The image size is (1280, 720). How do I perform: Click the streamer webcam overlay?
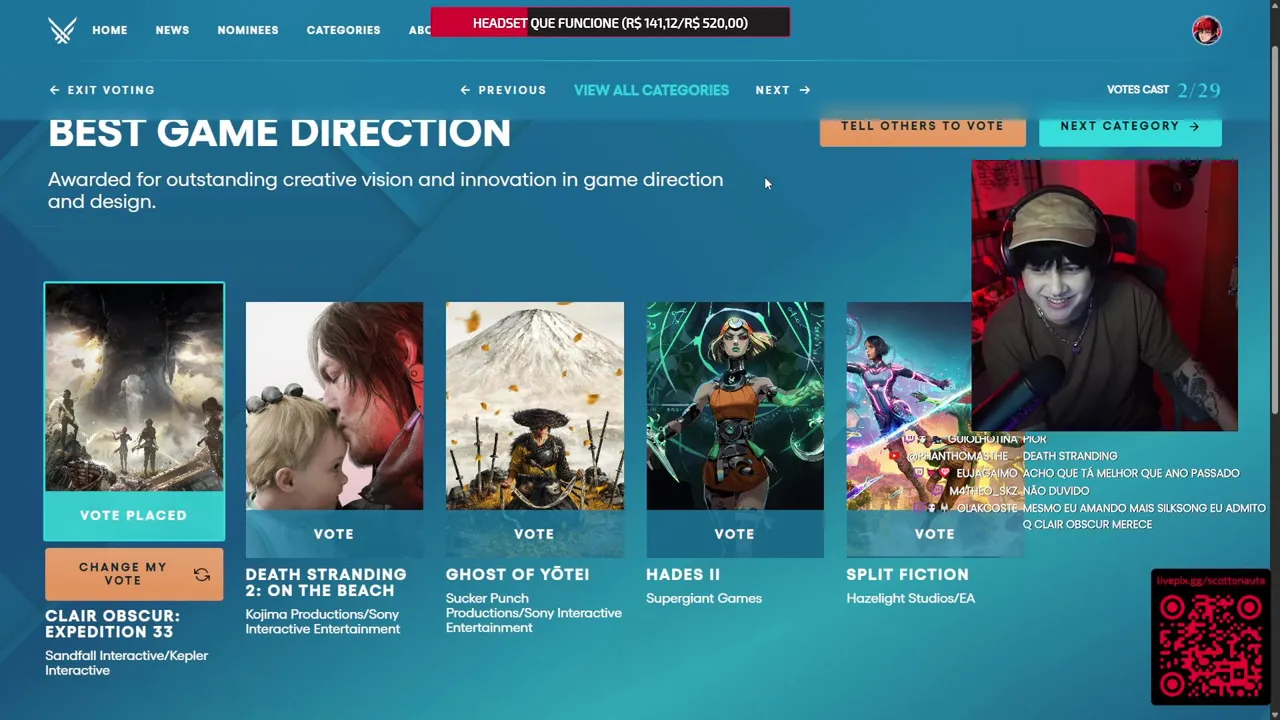point(1104,295)
